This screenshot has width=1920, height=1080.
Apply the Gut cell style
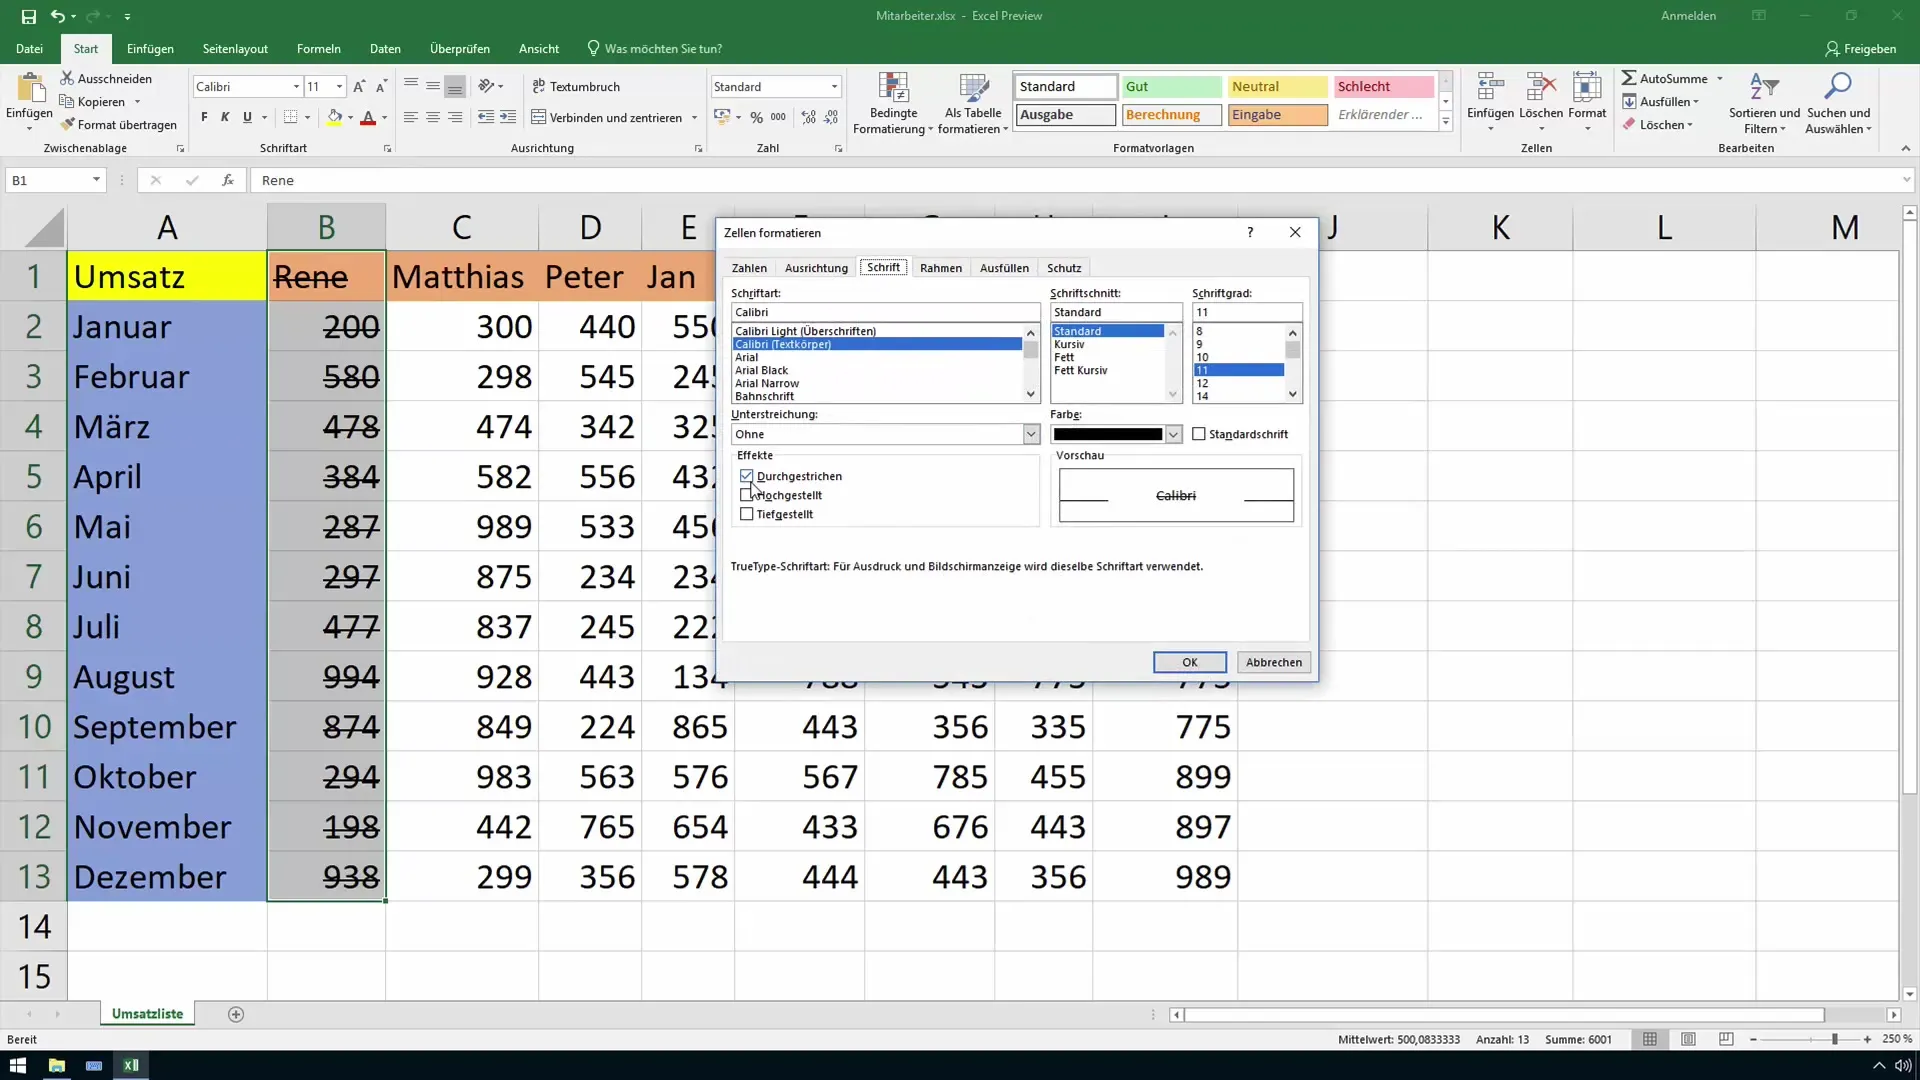pyautogui.click(x=1171, y=87)
